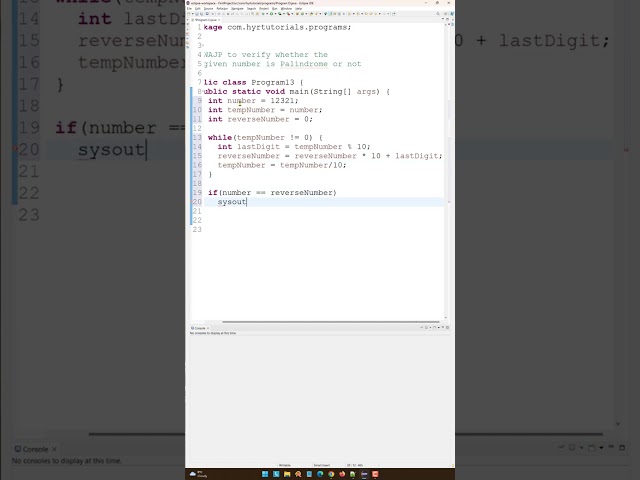Open the Refactor menu
The height and width of the screenshot is (480, 640).
(x=222, y=9)
